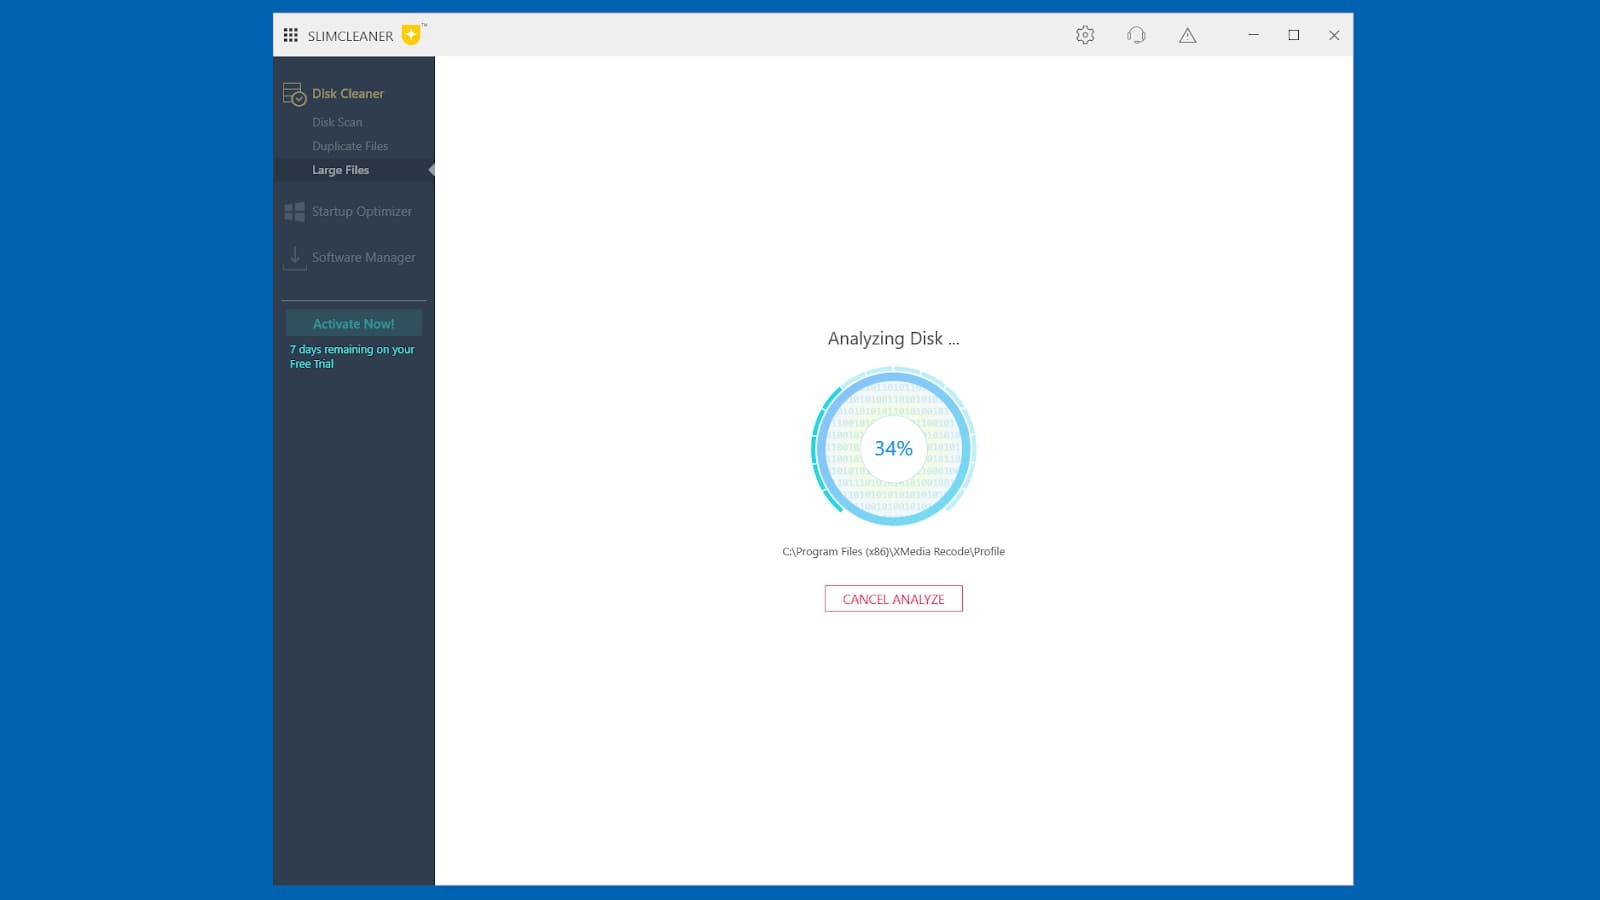This screenshot has width=1600, height=900.
Task: Switch to Startup Optimizer
Action: pyautogui.click(x=362, y=211)
